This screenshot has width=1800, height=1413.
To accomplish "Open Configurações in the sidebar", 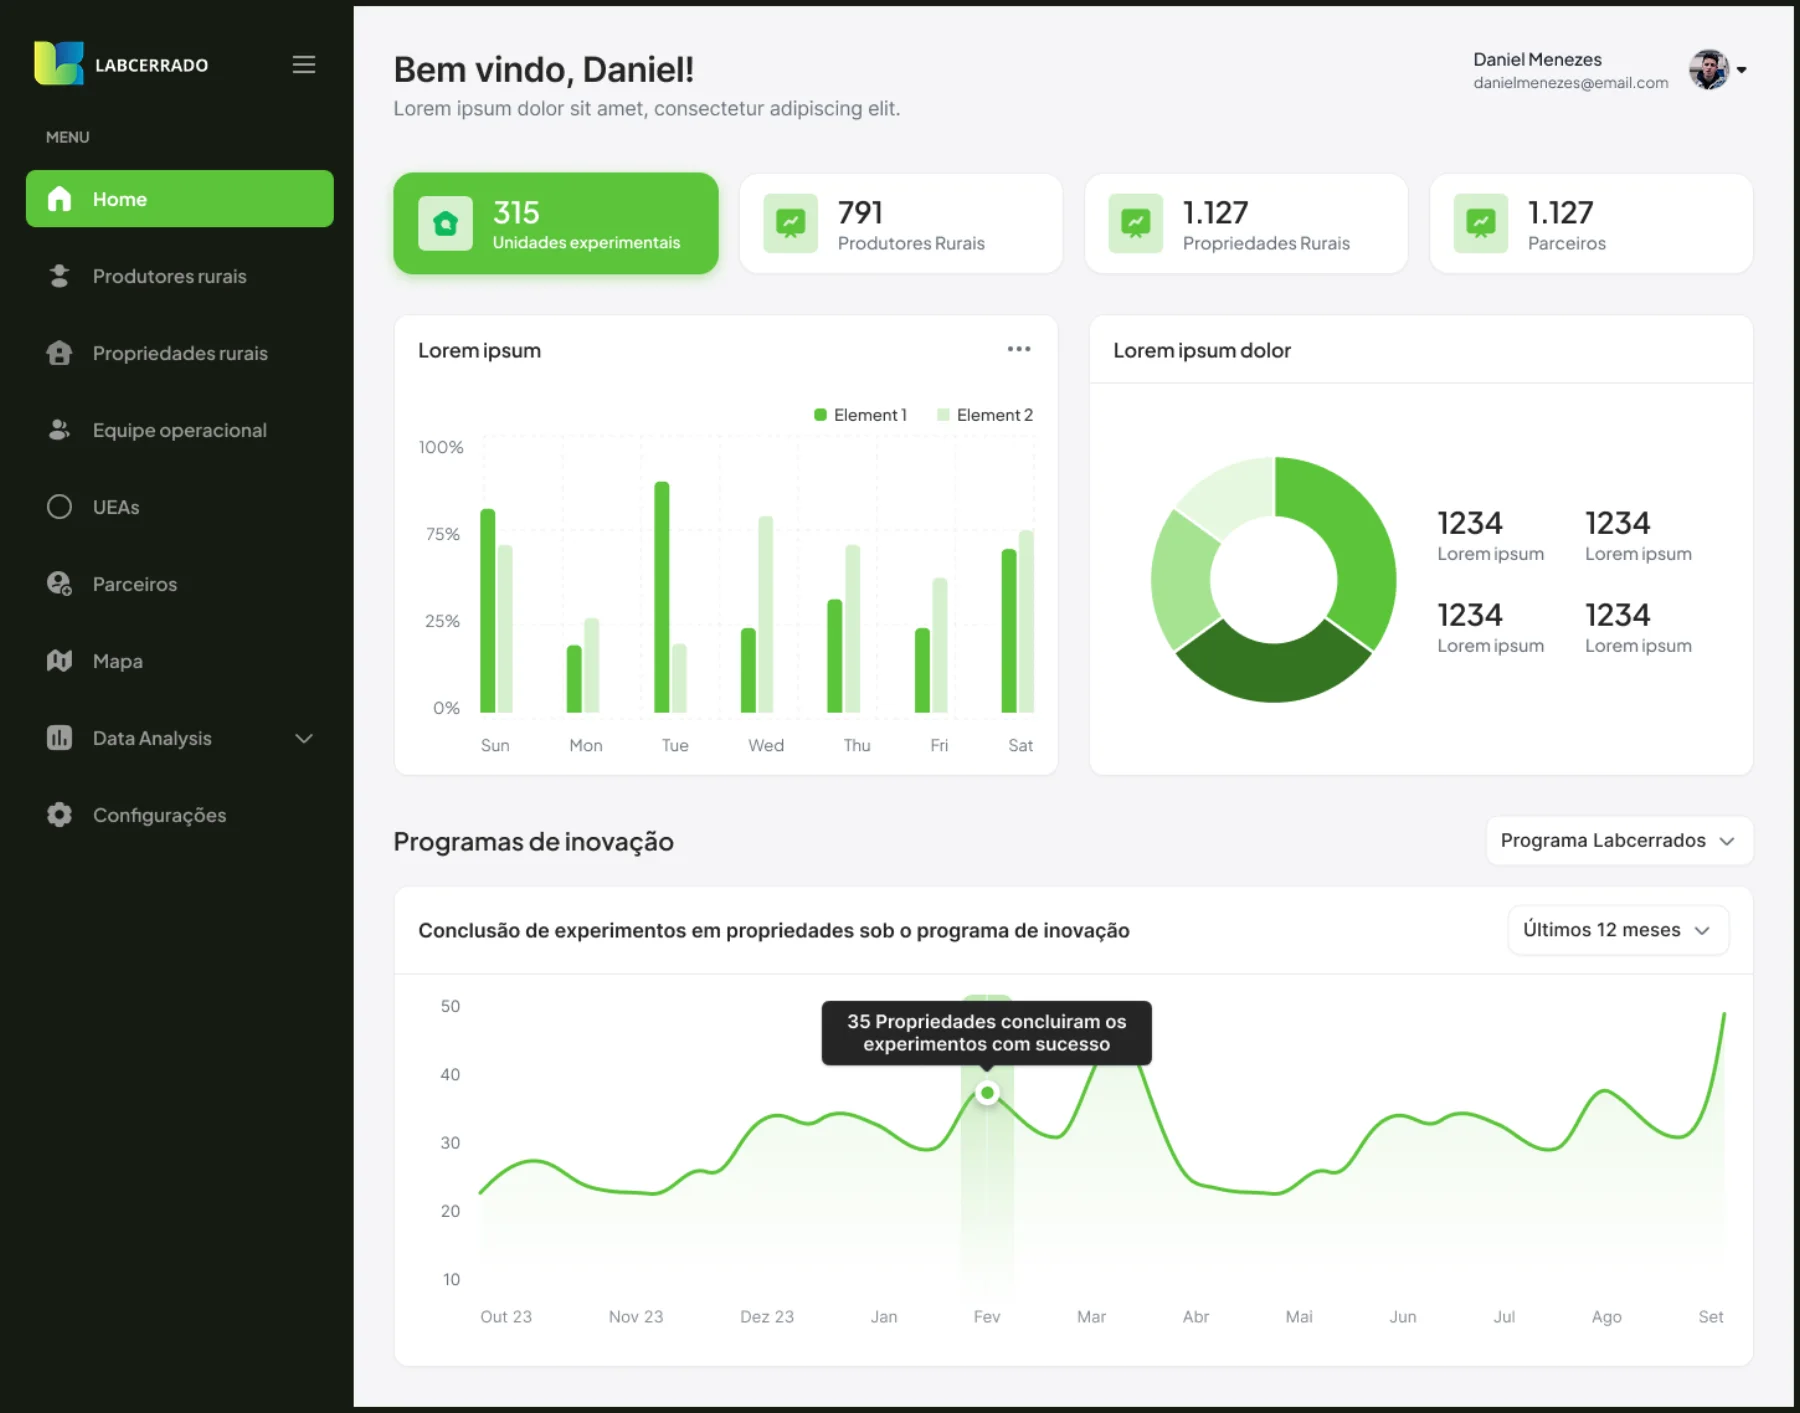I will (180, 815).
